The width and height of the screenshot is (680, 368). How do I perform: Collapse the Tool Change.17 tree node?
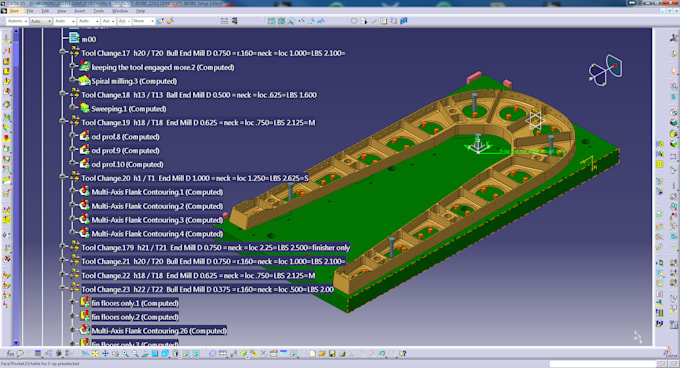pos(63,52)
